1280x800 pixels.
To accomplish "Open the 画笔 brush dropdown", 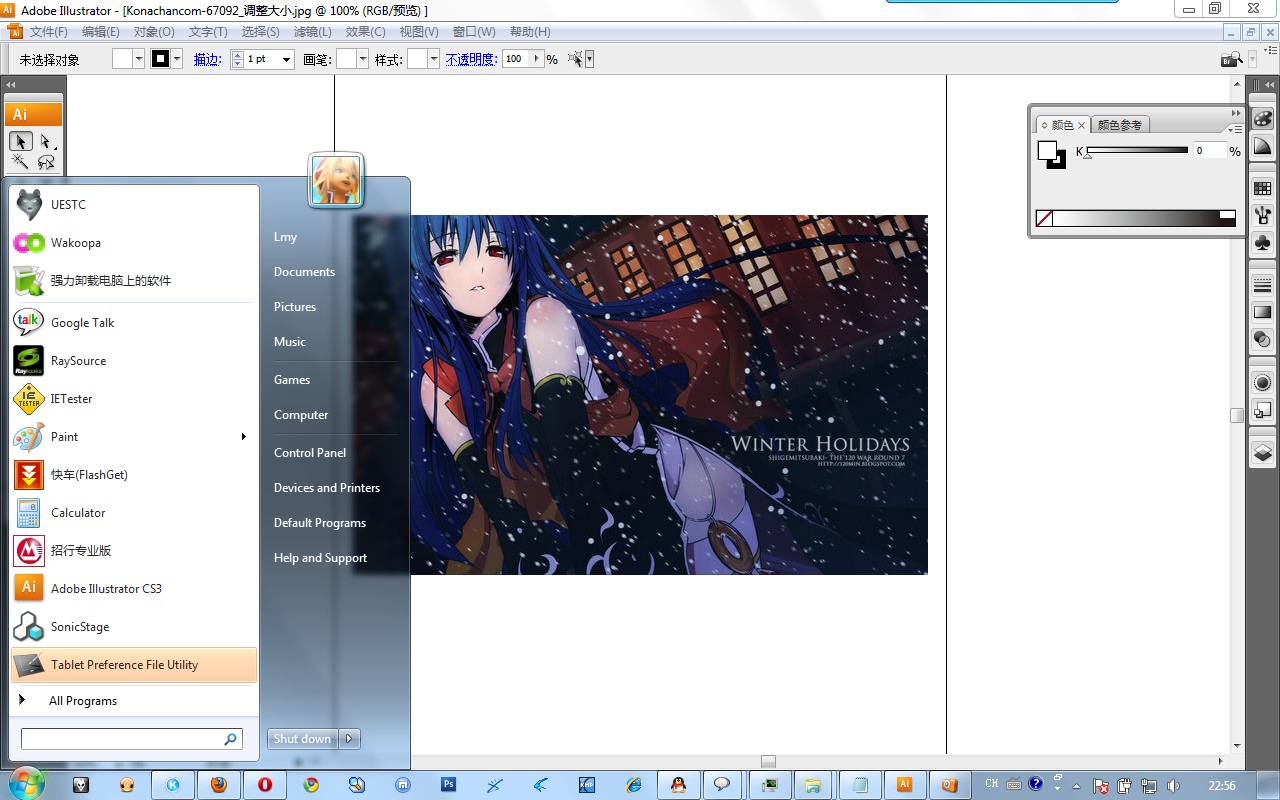I will pos(362,59).
